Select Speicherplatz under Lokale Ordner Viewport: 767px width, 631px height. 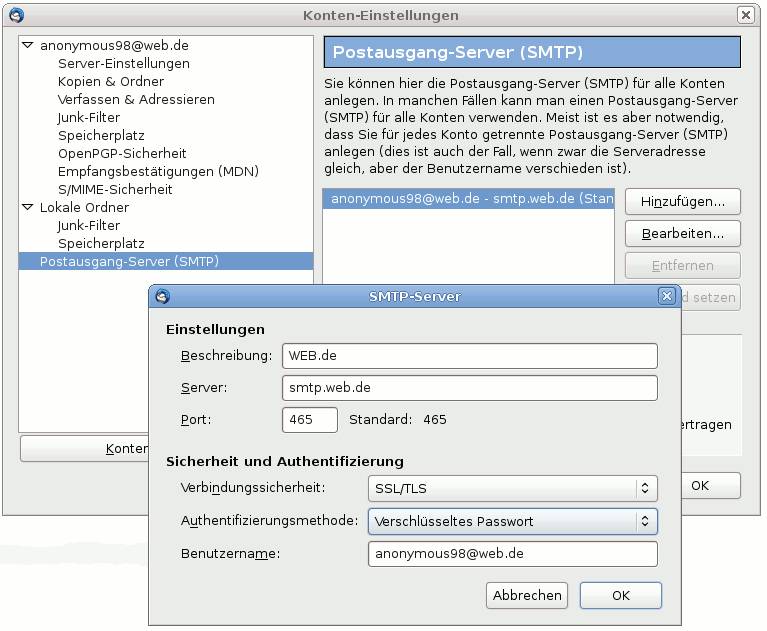point(101,244)
